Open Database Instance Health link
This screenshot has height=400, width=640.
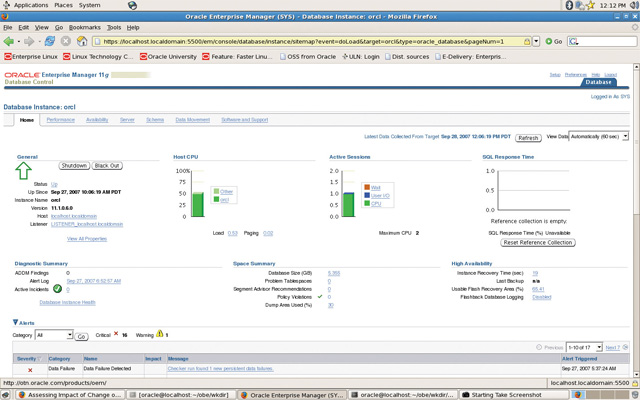point(67,302)
